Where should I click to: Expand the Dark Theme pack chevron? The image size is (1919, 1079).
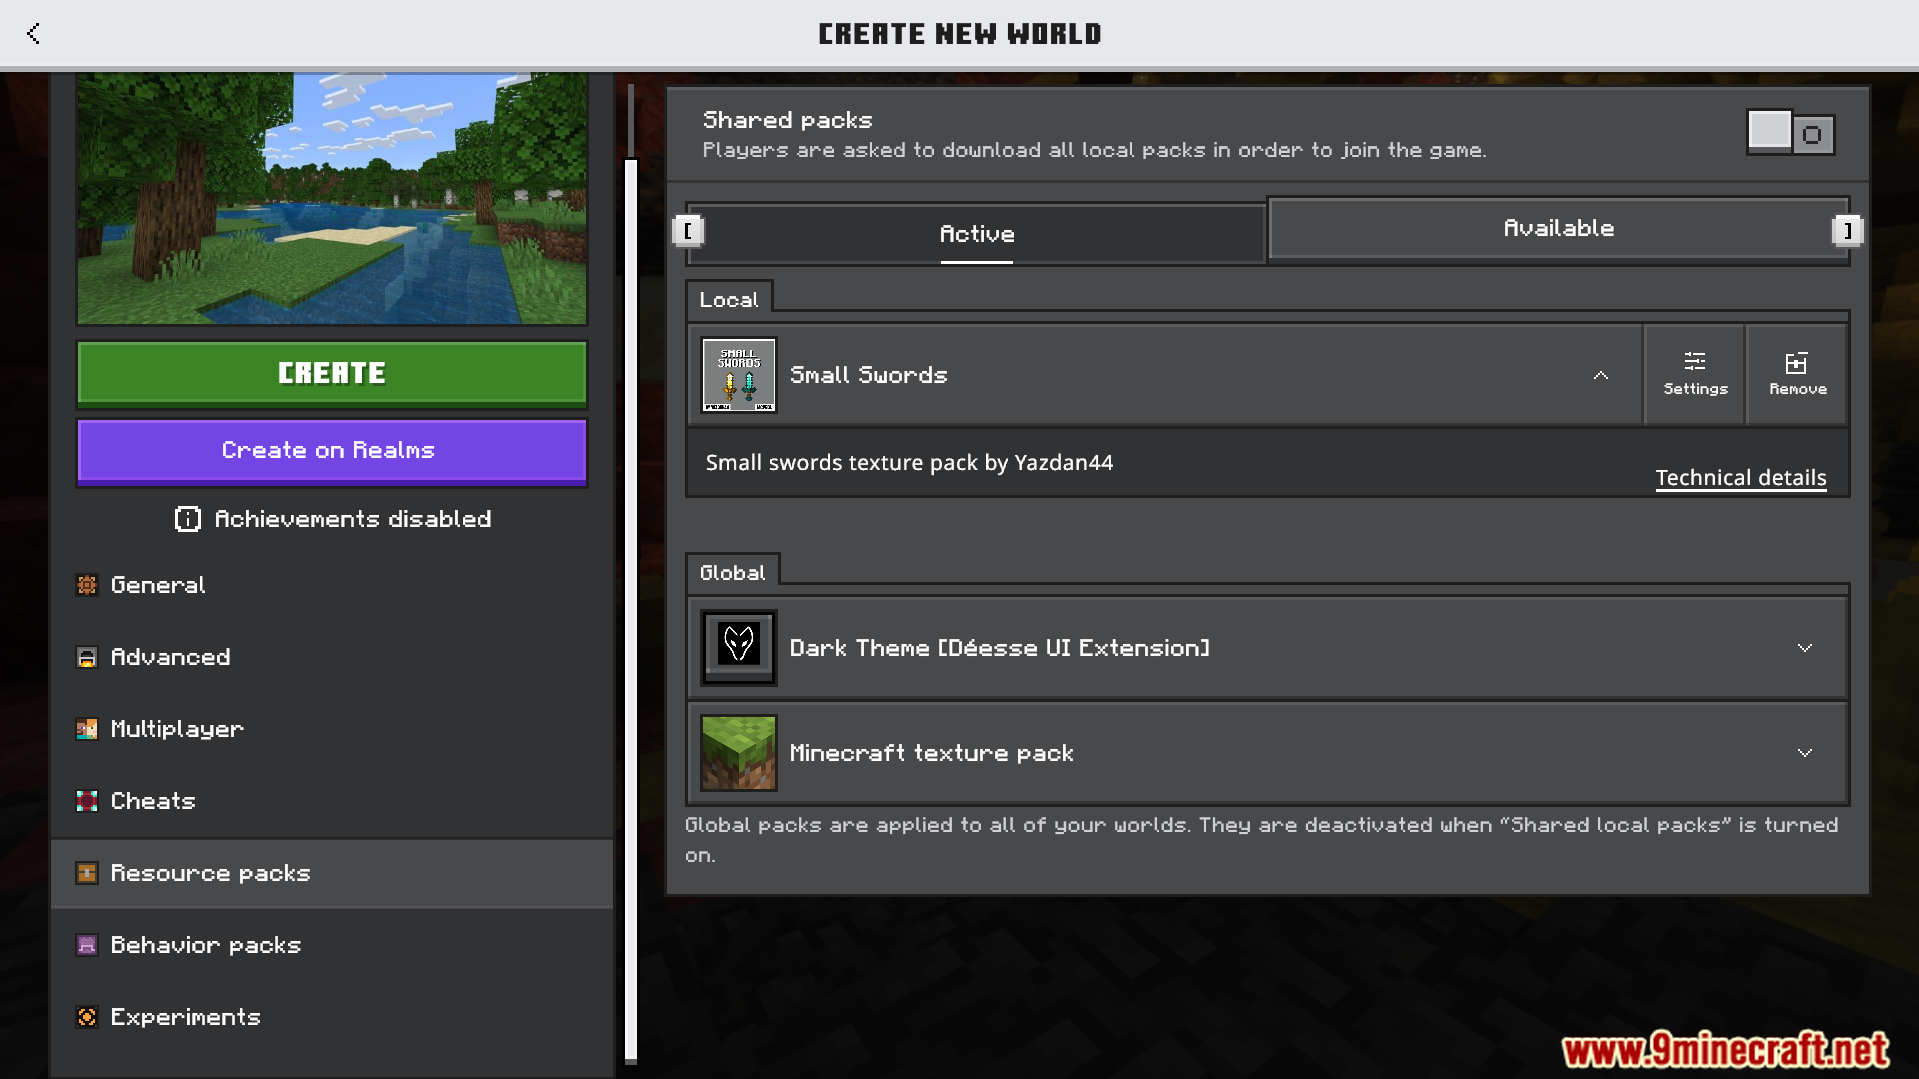[1805, 648]
